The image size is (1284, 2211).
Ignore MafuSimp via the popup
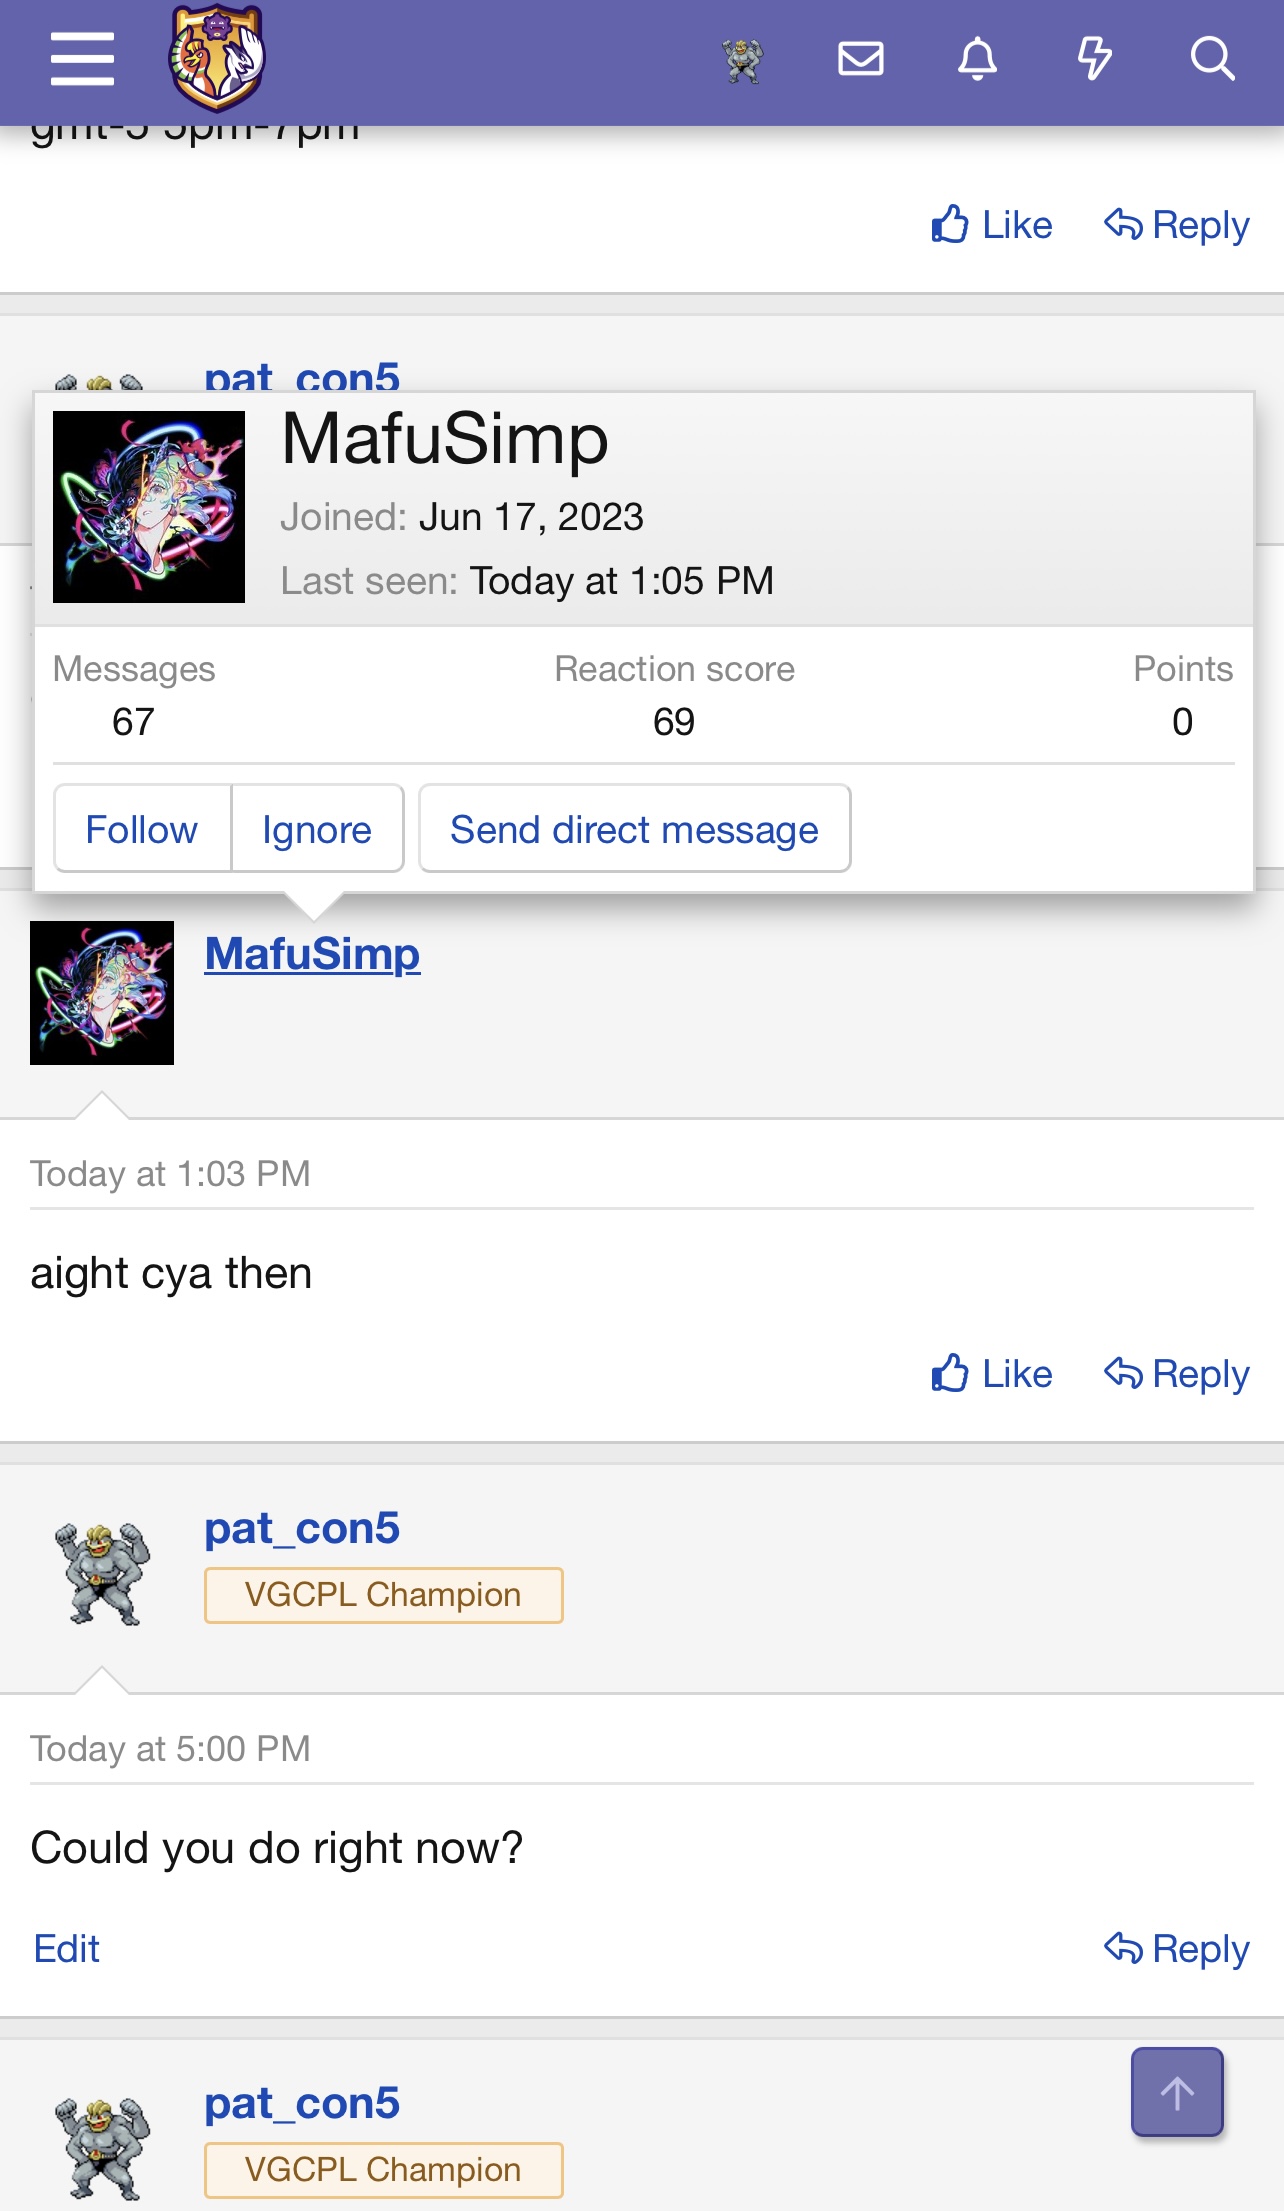[x=317, y=828]
